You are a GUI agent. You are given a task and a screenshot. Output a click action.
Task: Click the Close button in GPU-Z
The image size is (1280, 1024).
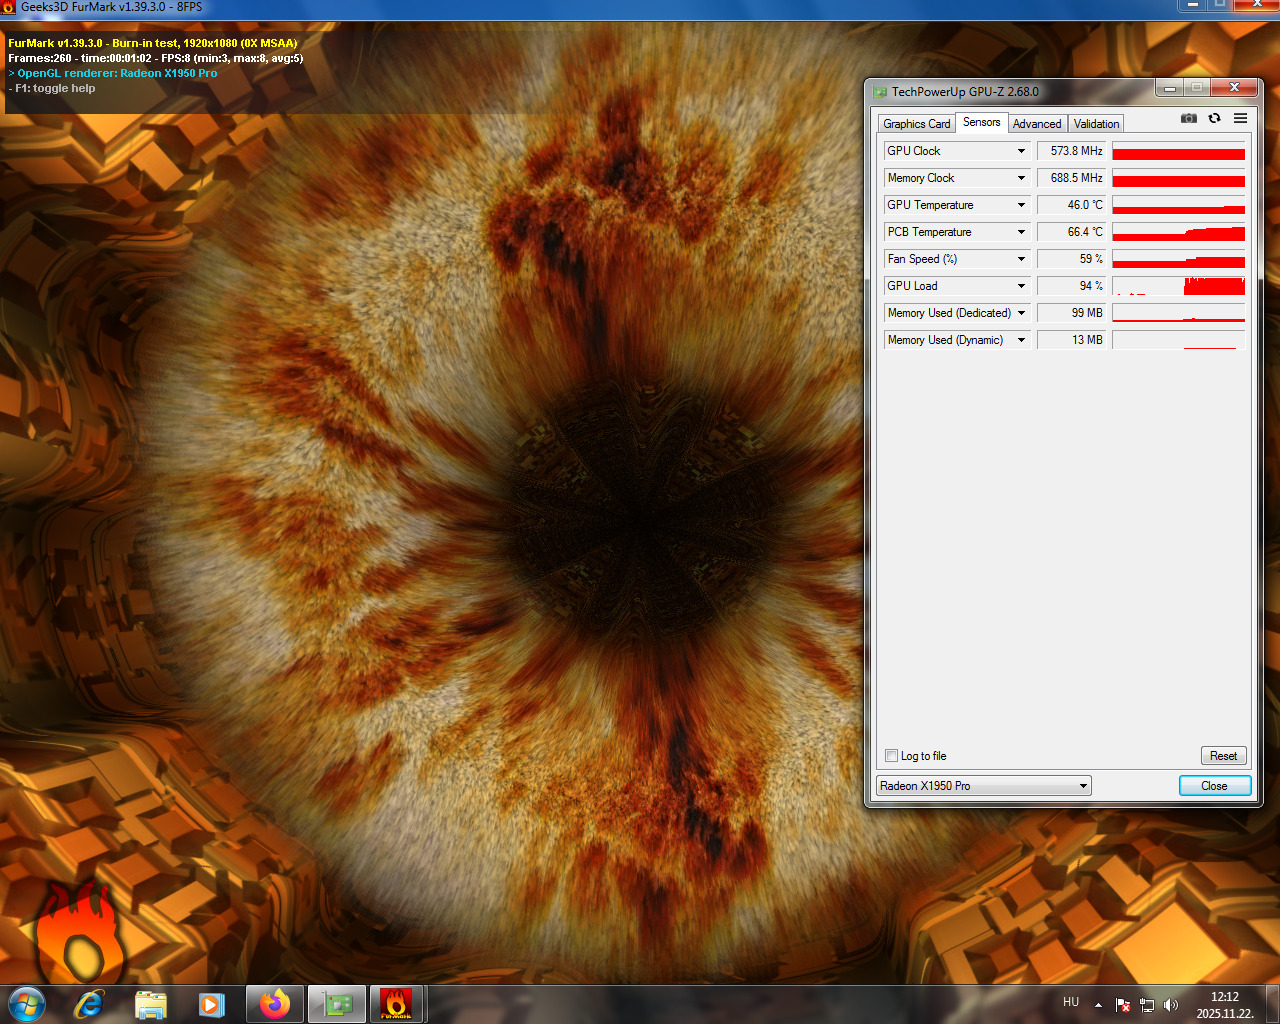(1214, 786)
